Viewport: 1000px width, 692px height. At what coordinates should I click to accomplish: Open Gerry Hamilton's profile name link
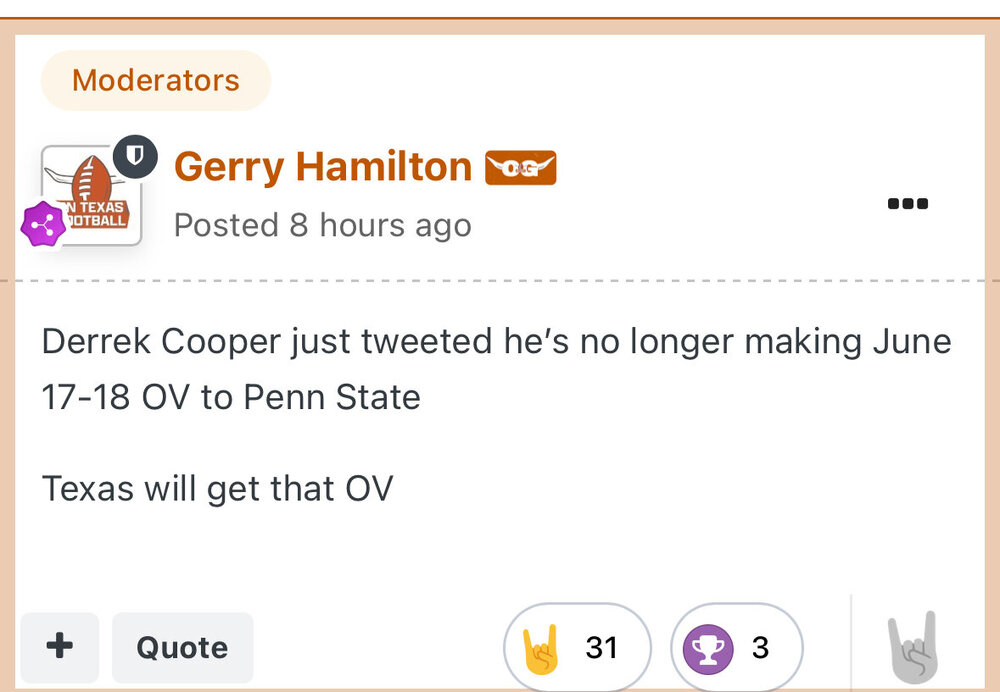[x=323, y=167]
